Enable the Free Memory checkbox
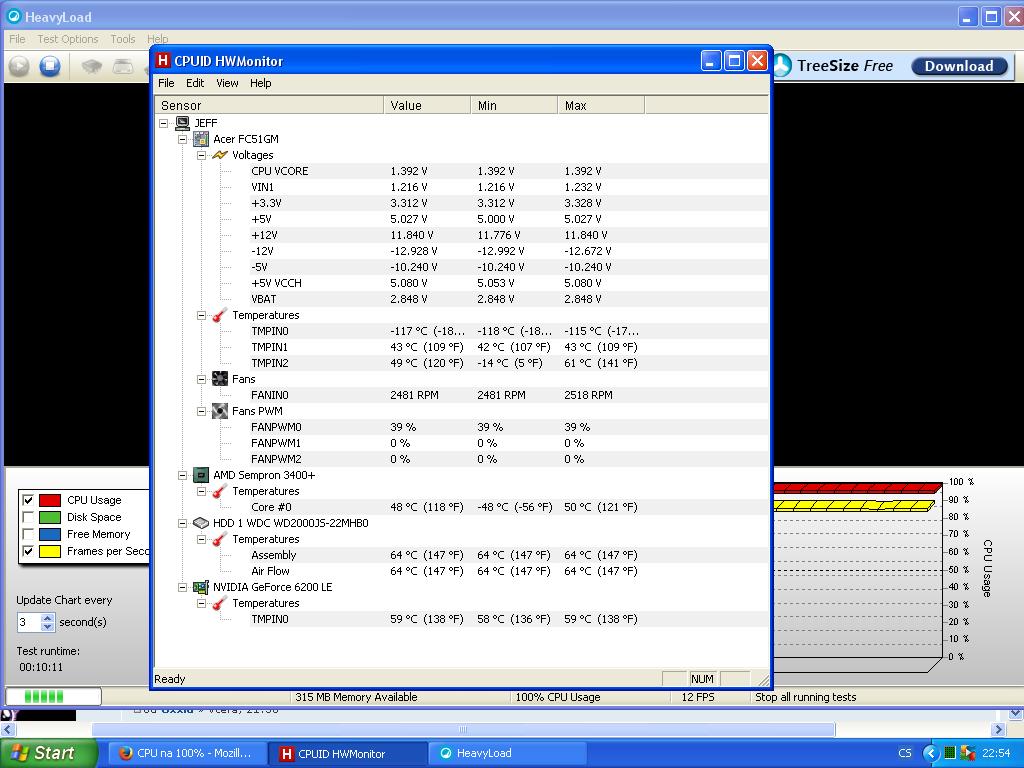Viewport: 1024px width, 768px height. tap(28, 534)
